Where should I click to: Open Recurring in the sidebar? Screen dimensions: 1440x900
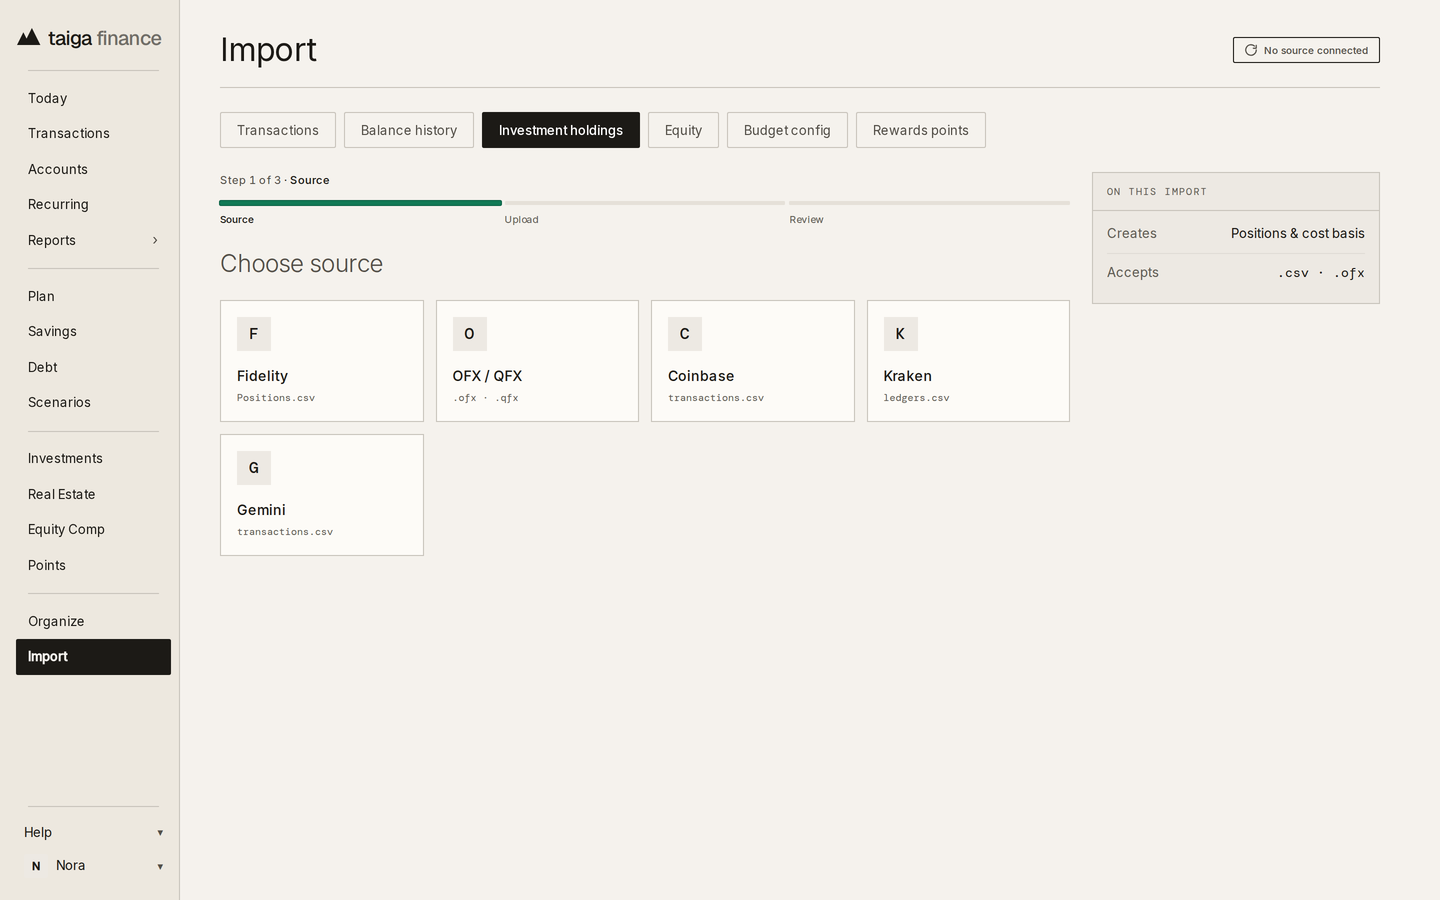[x=93, y=204]
